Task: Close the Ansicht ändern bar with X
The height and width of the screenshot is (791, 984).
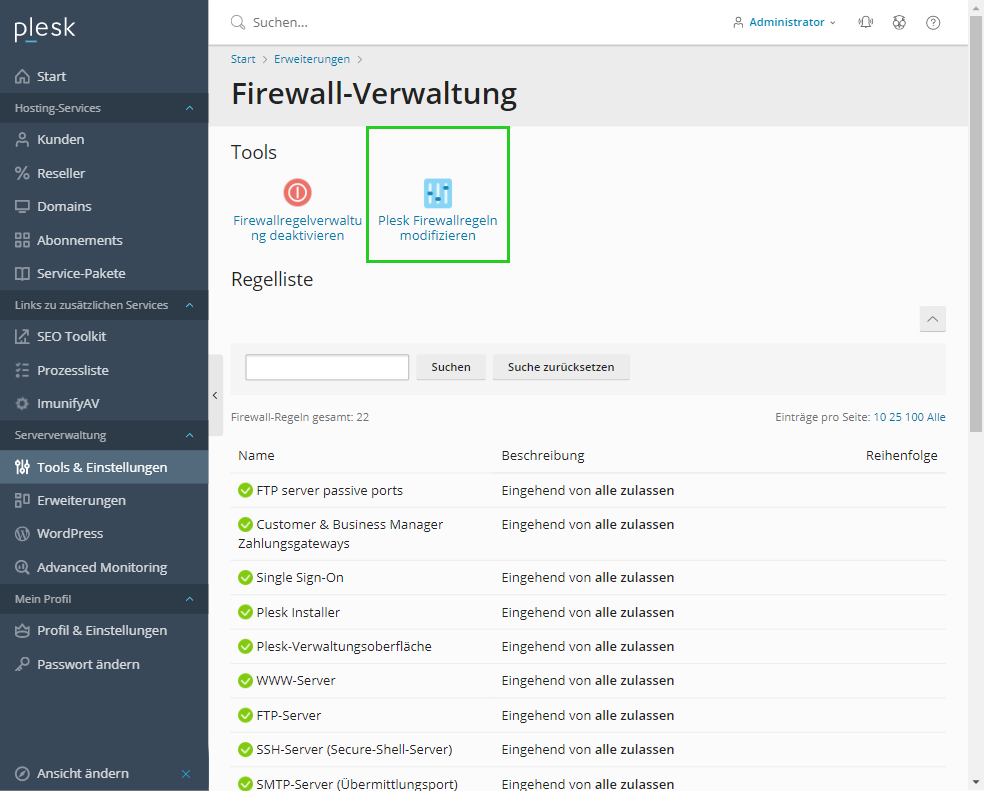Action: (186, 773)
